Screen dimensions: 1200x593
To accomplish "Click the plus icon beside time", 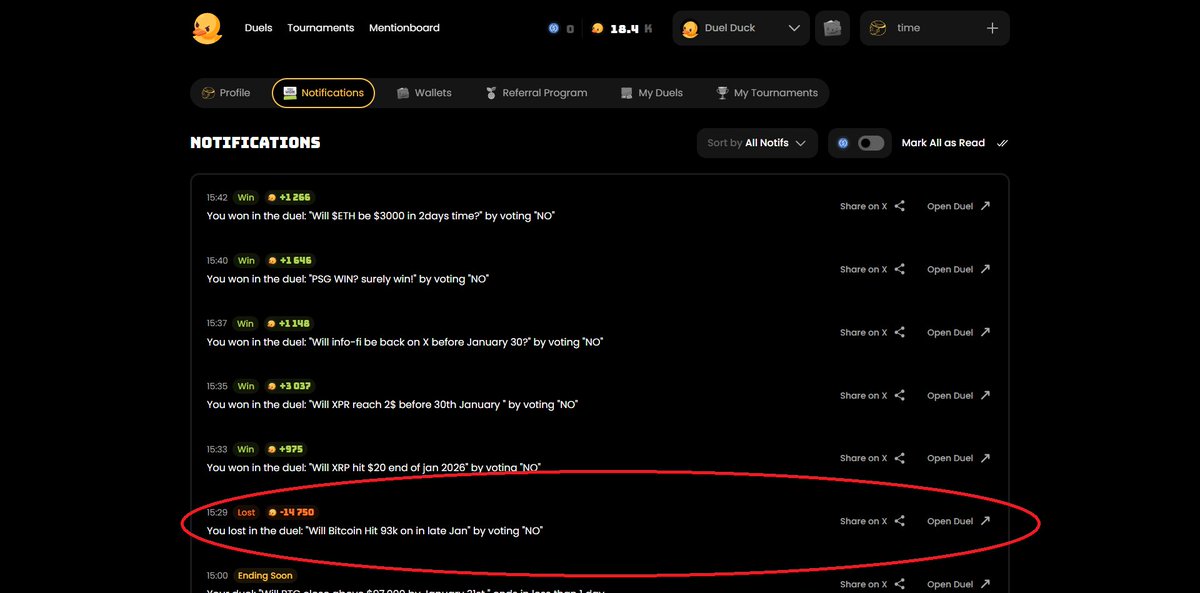I will pos(992,29).
